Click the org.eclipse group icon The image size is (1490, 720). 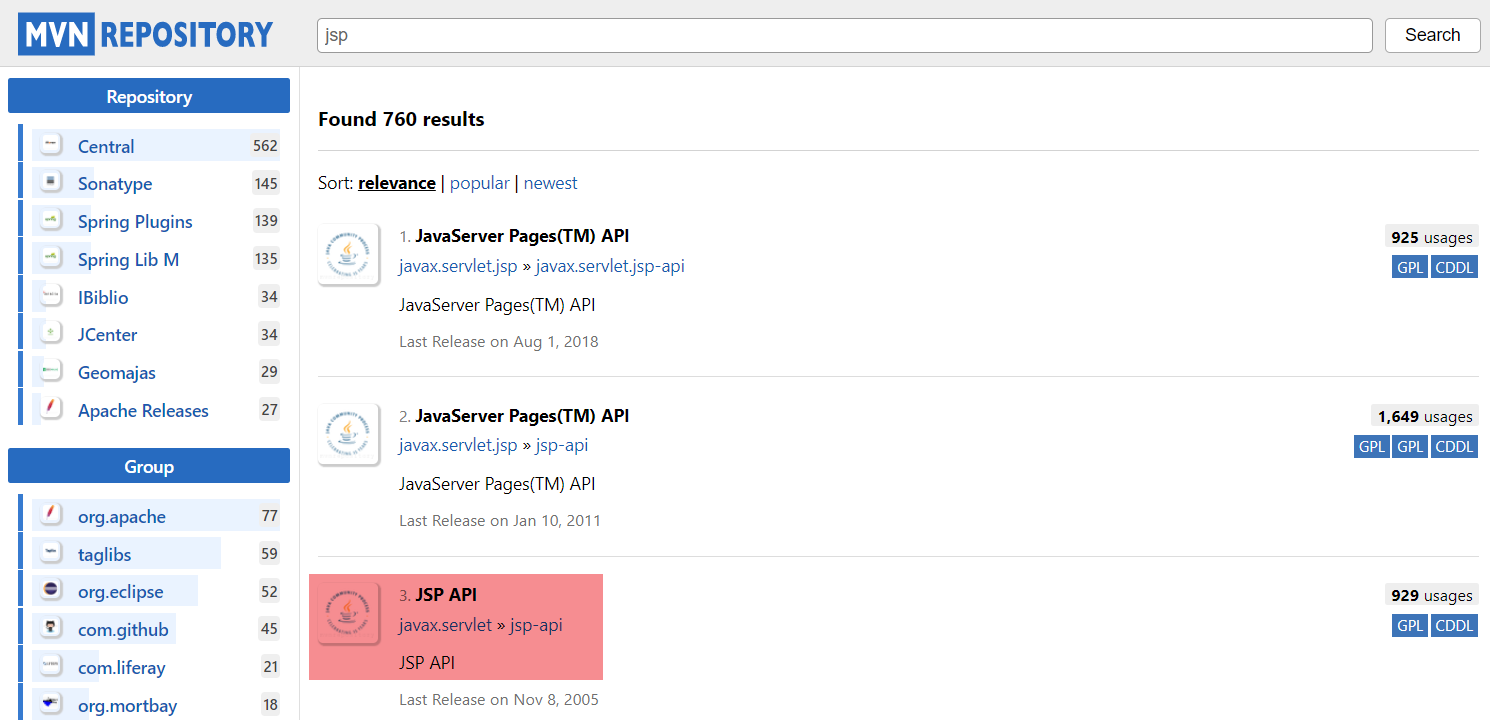[x=52, y=591]
